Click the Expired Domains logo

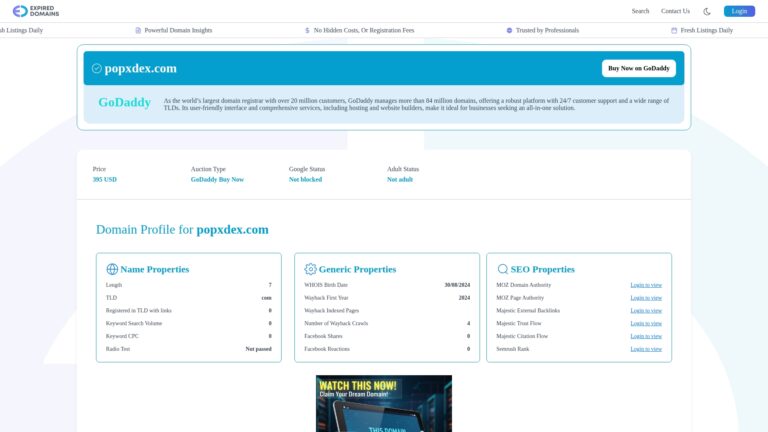coord(34,11)
